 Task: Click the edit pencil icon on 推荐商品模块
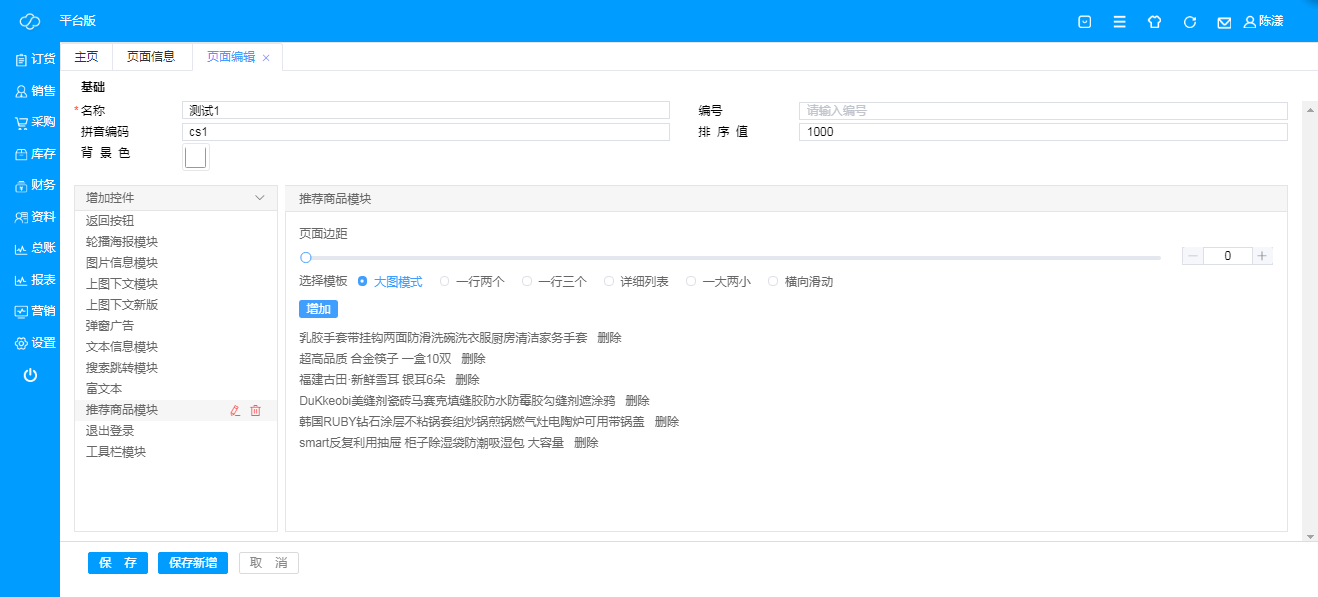(235, 410)
